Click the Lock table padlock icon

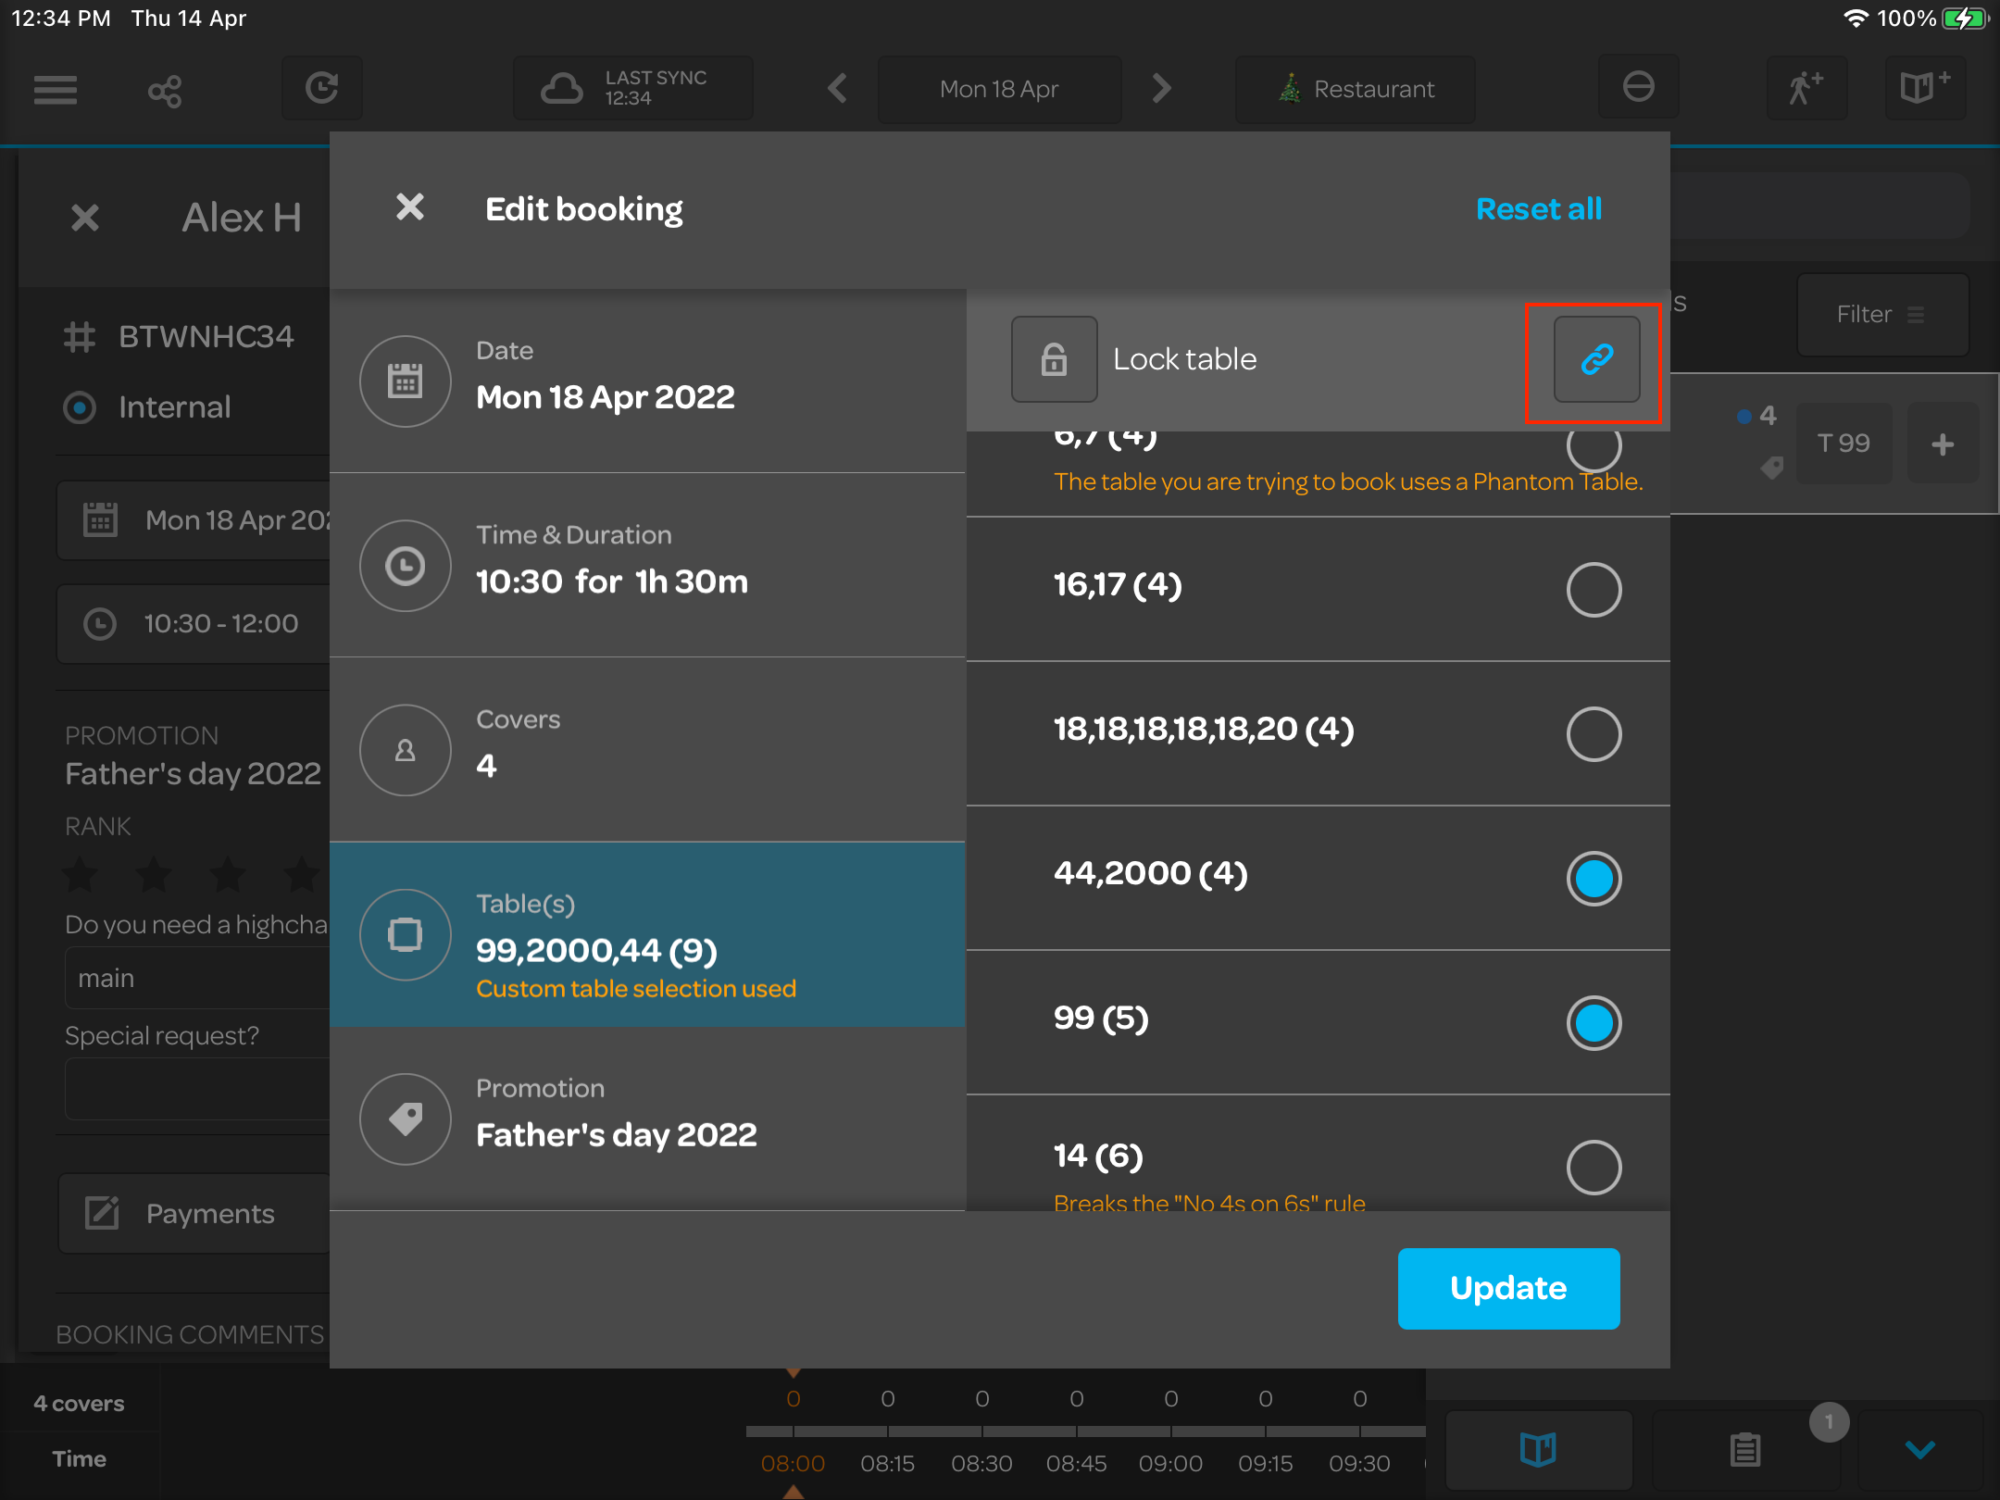tap(1054, 359)
